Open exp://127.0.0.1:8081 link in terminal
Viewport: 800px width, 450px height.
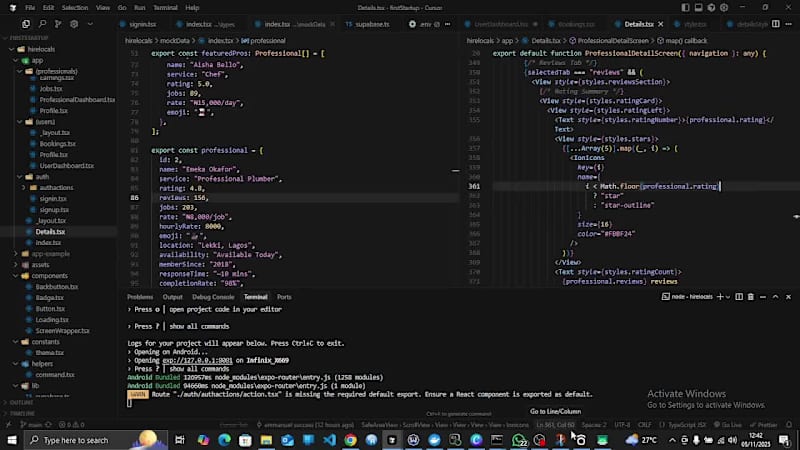click(197, 360)
